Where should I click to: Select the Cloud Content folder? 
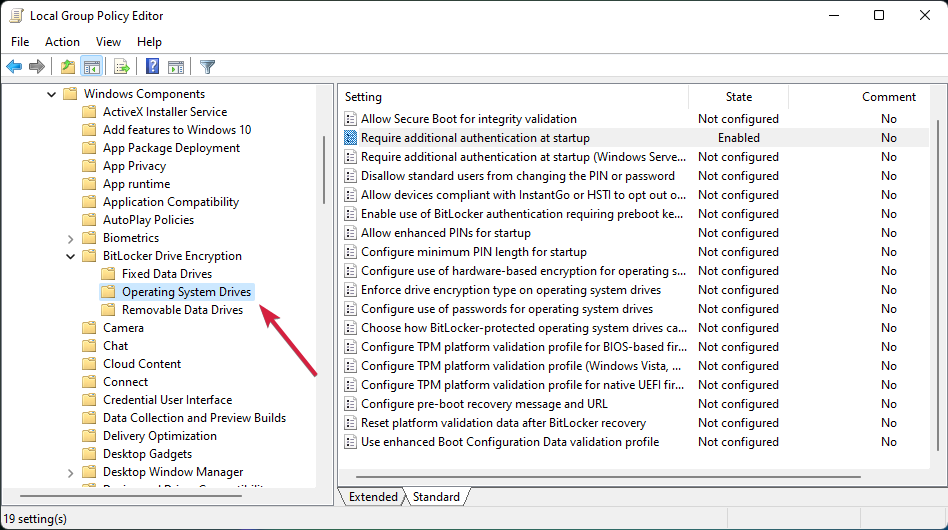click(x=142, y=364)
